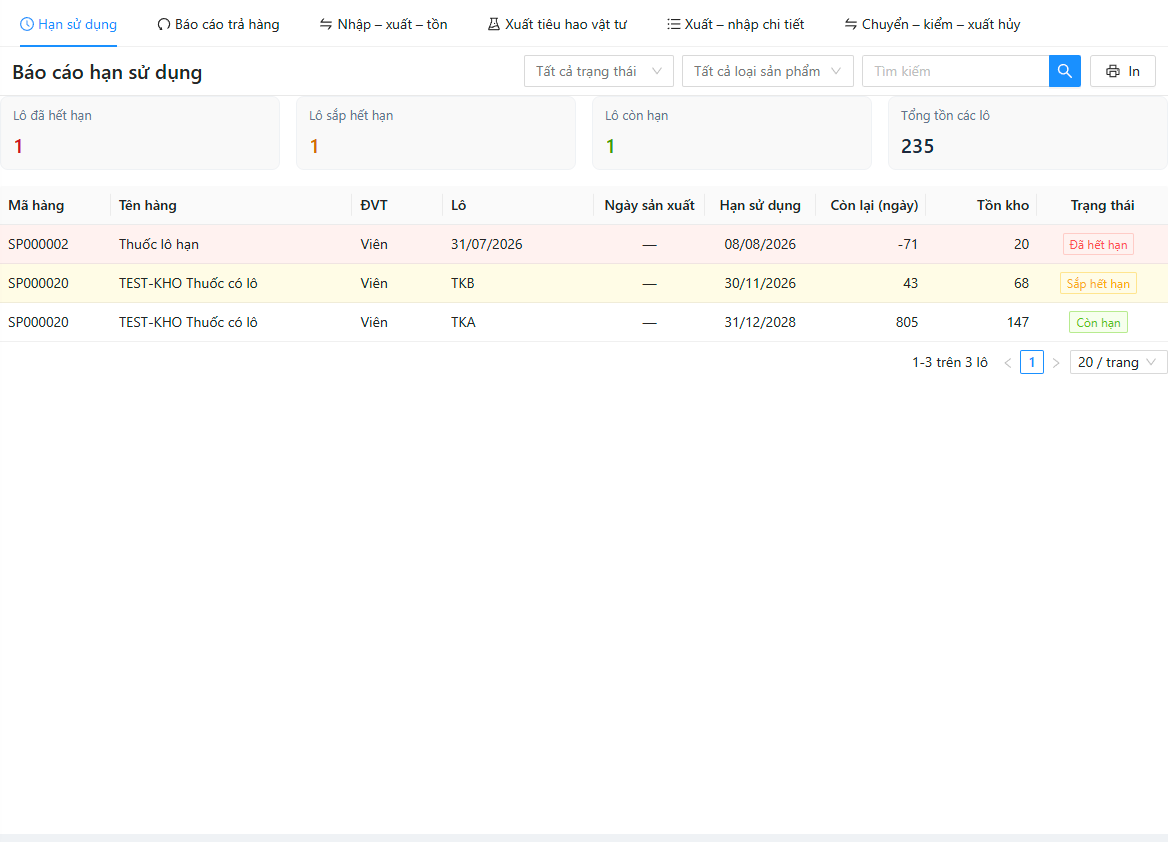
Task: Open the Tất cả trạng thái dropdown
Action: [599, 71]
